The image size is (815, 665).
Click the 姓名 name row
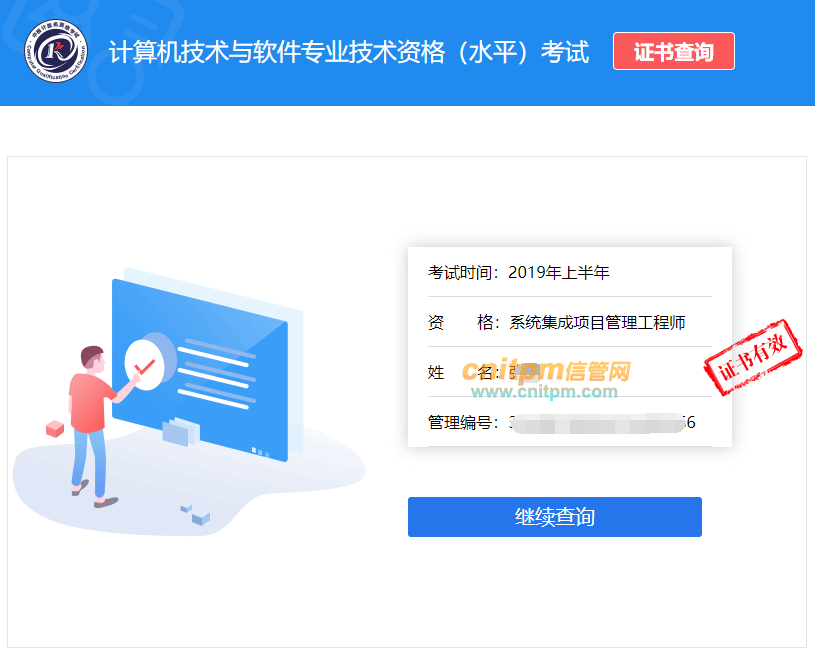[570, 372]
